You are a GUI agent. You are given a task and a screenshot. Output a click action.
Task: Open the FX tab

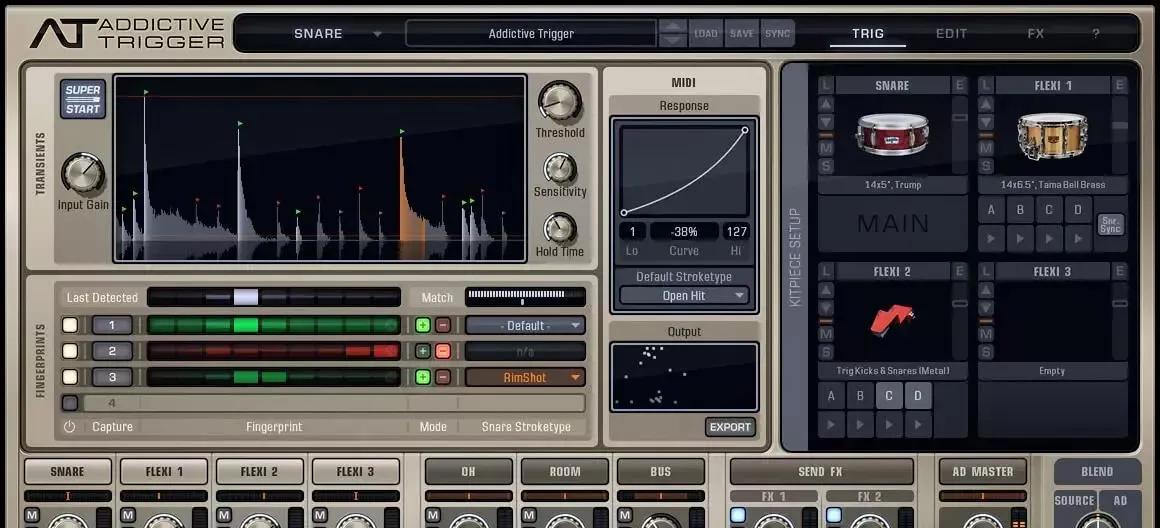click(1035, 33)
